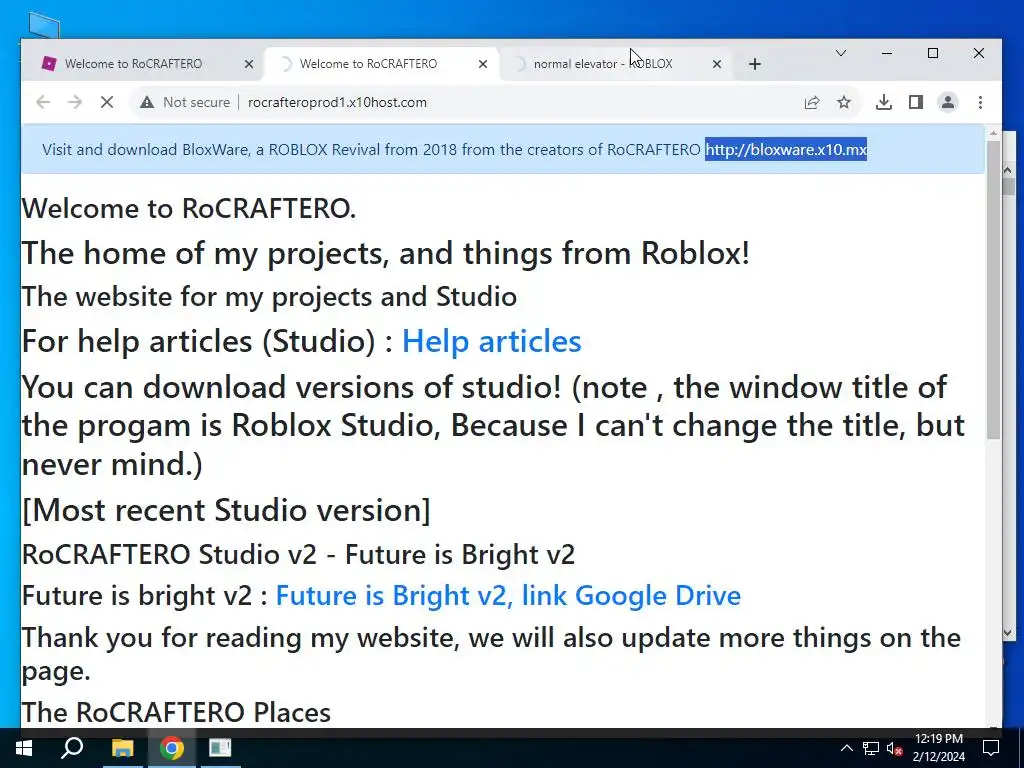Image resolution: width=1024 pixels, height=768 pixels.
Task: Open network status tray icon
Action: (x=871, y=748)
